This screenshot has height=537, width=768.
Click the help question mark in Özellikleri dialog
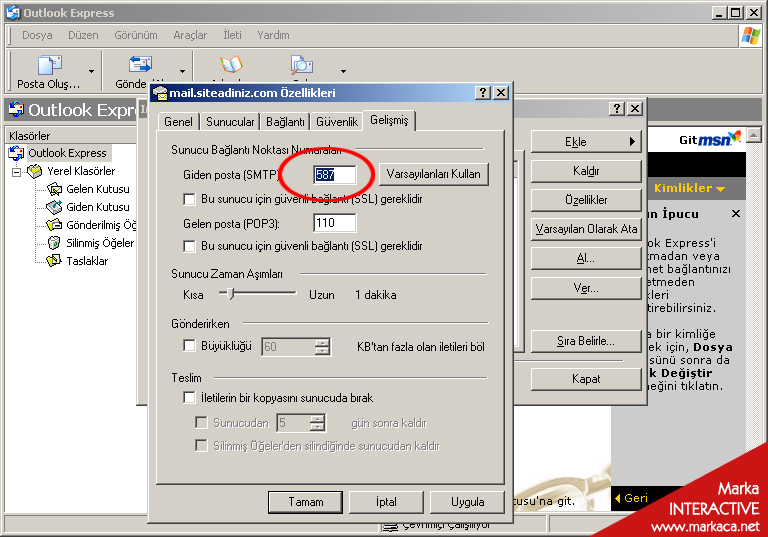(x=482, y=93)
